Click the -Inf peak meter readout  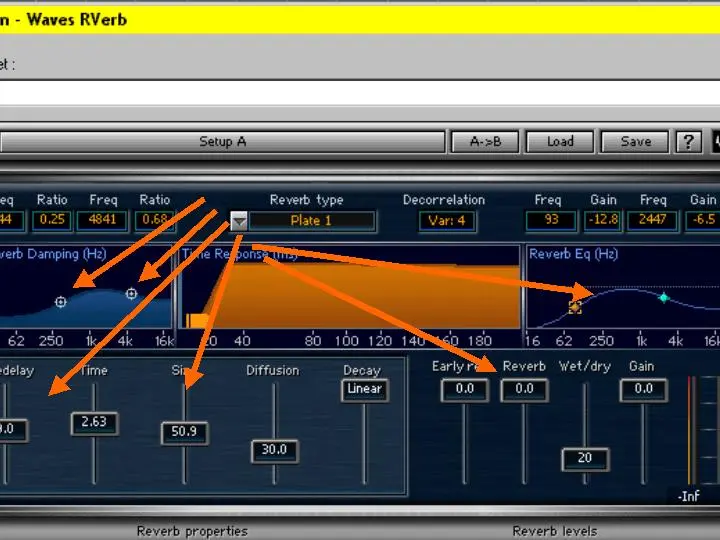pos(688,496)
